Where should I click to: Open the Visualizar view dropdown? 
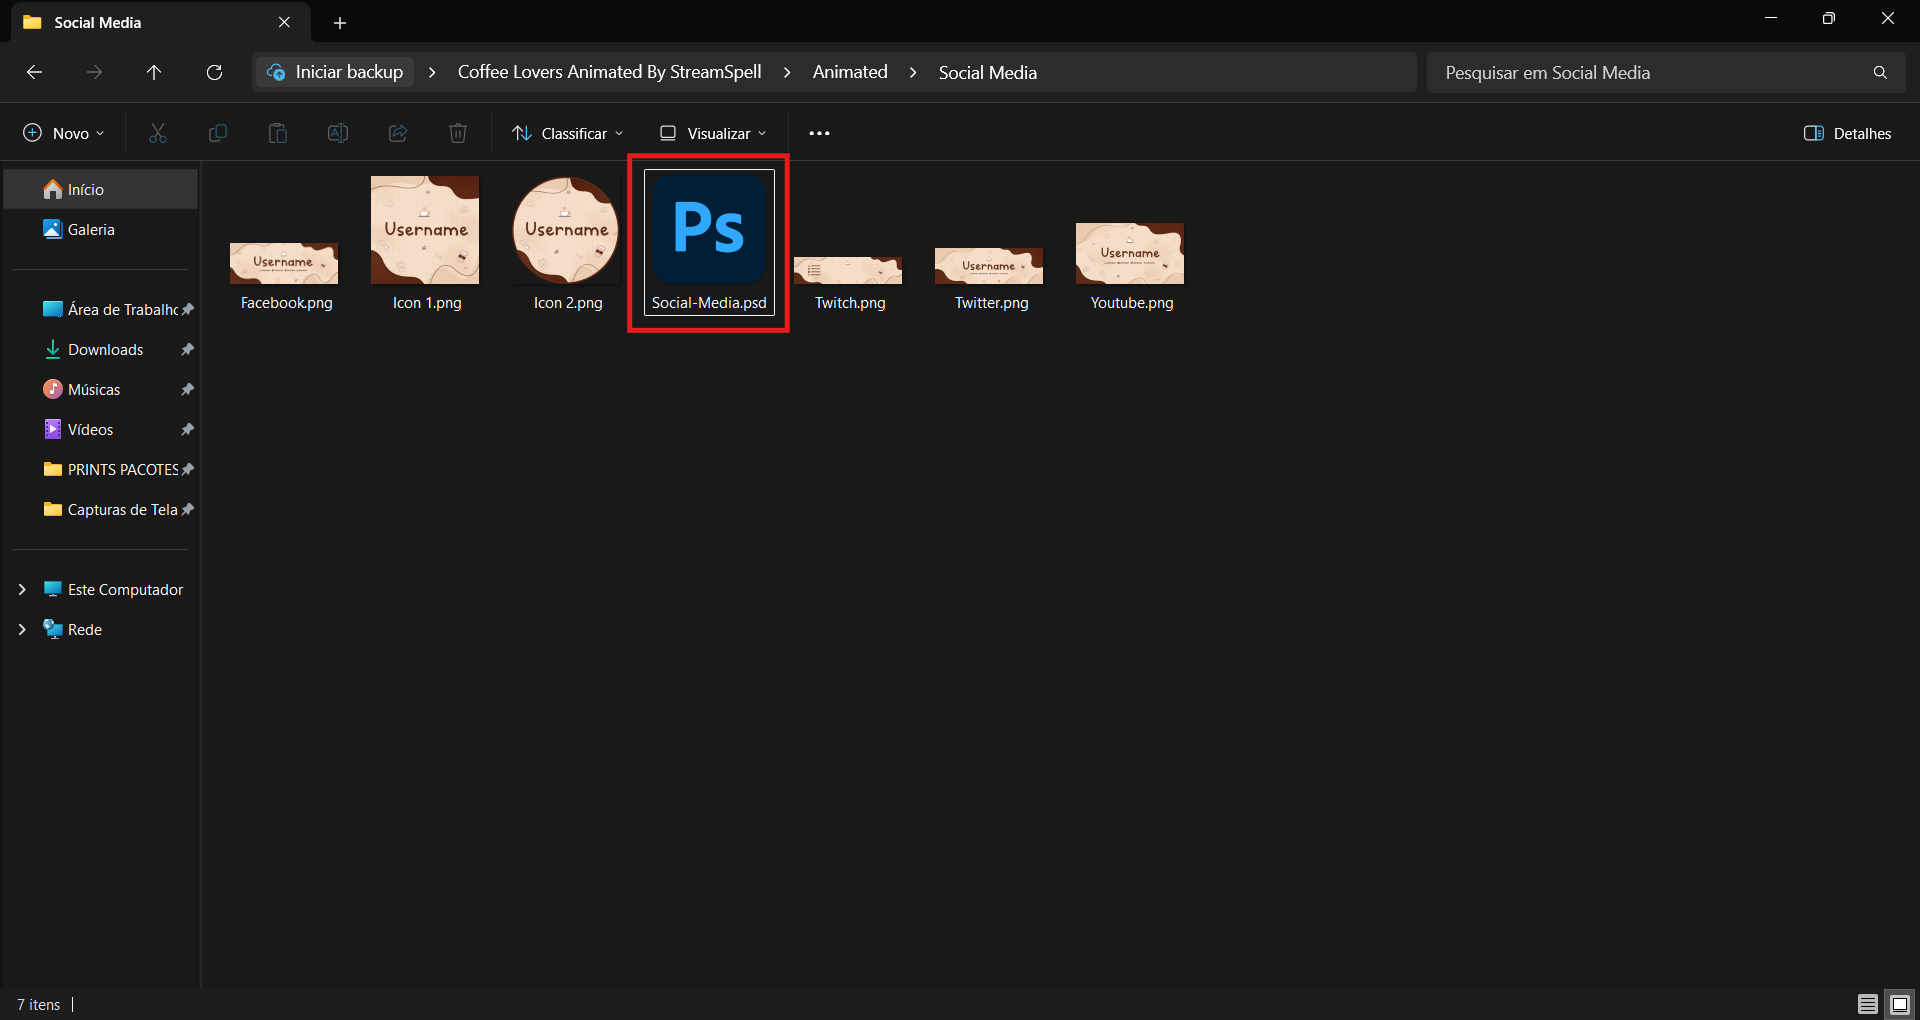713,133
